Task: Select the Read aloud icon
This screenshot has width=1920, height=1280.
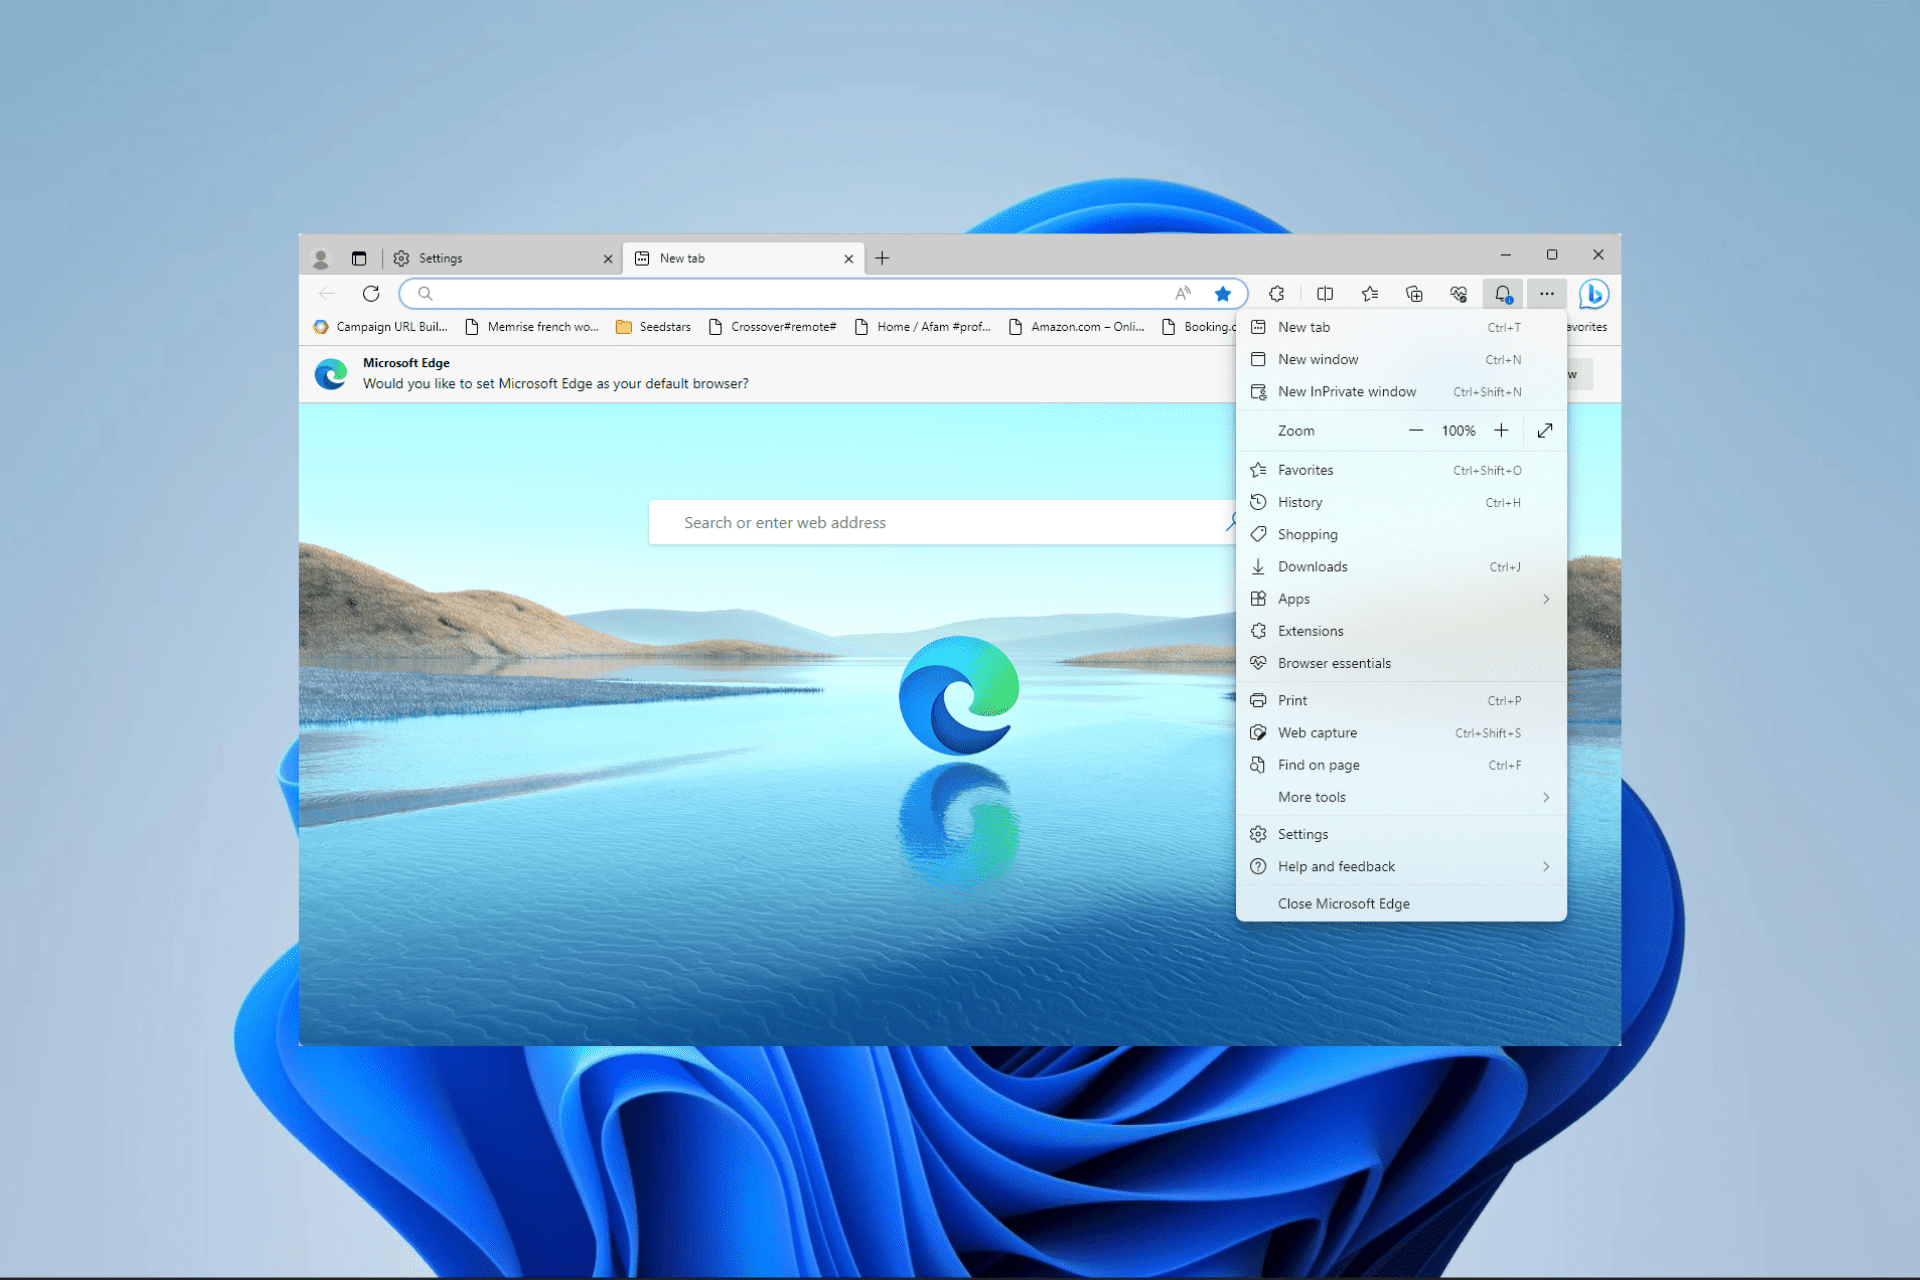Action: tap(1180, 293)
